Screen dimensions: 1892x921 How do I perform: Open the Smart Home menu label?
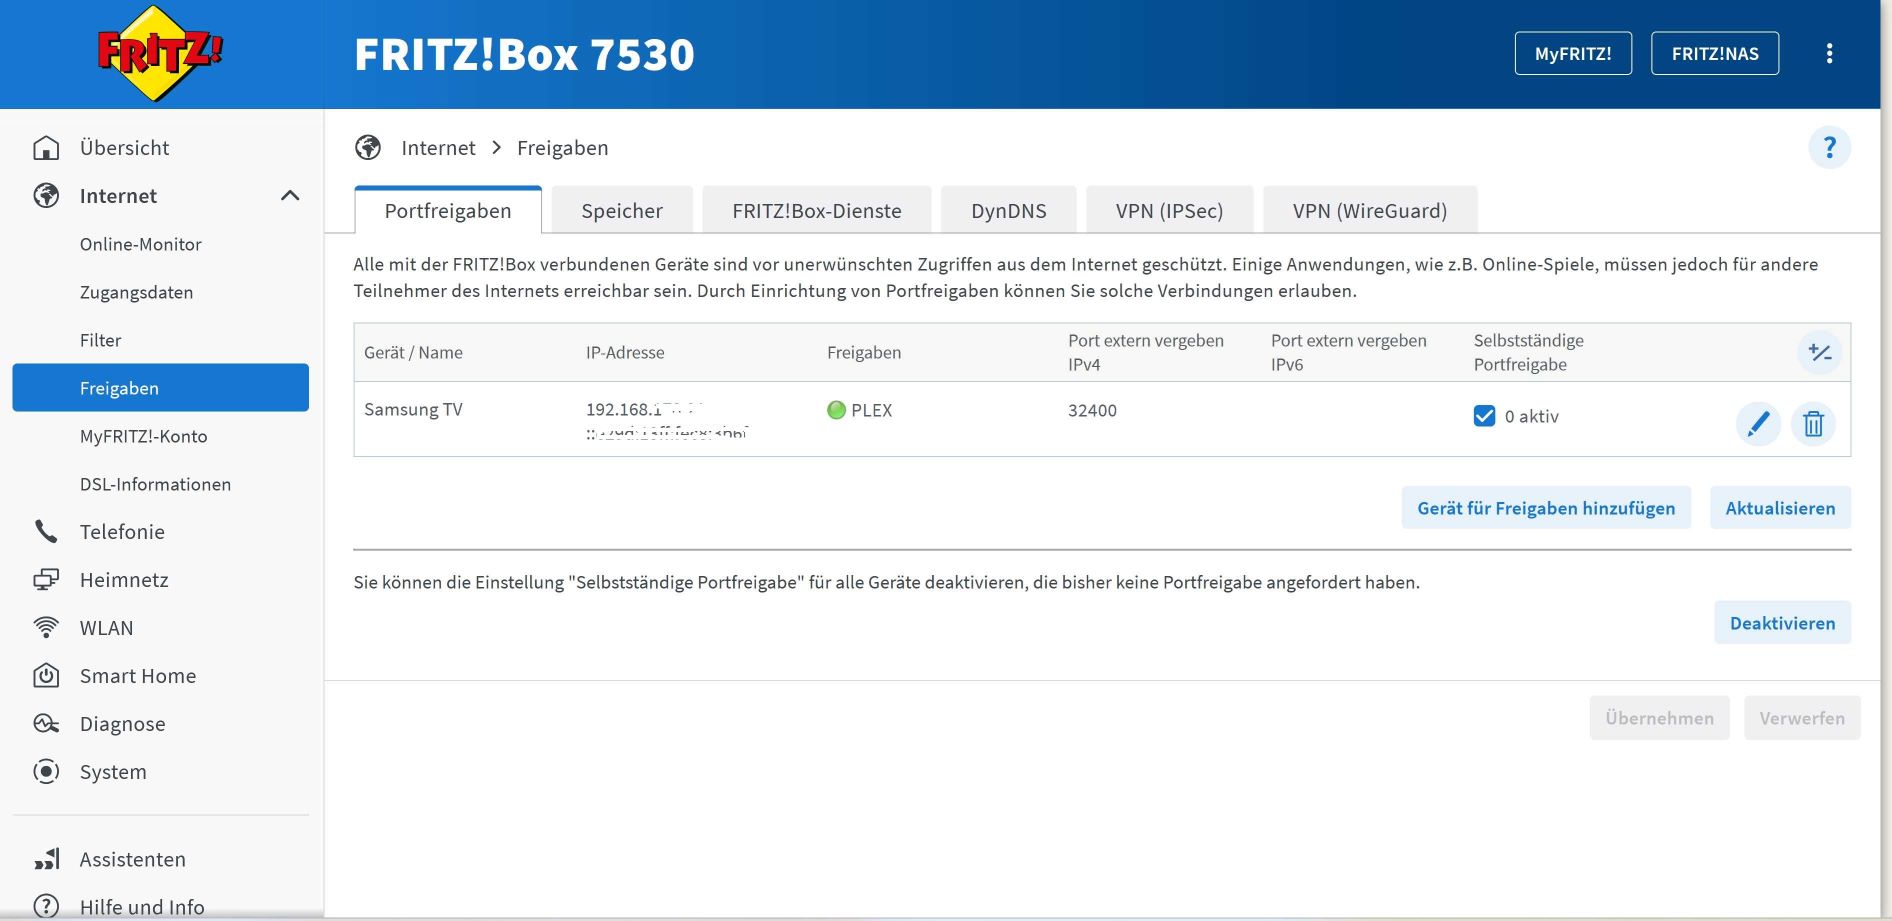(138, 676)
